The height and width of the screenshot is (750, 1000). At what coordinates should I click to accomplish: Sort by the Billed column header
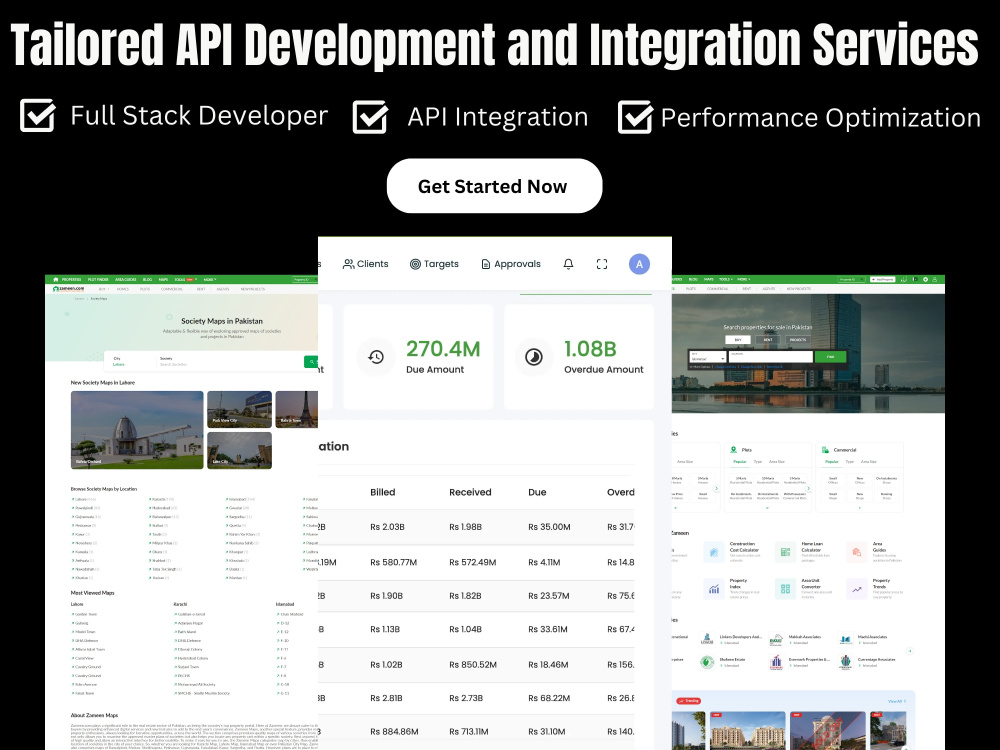click(x=383, y=492)
